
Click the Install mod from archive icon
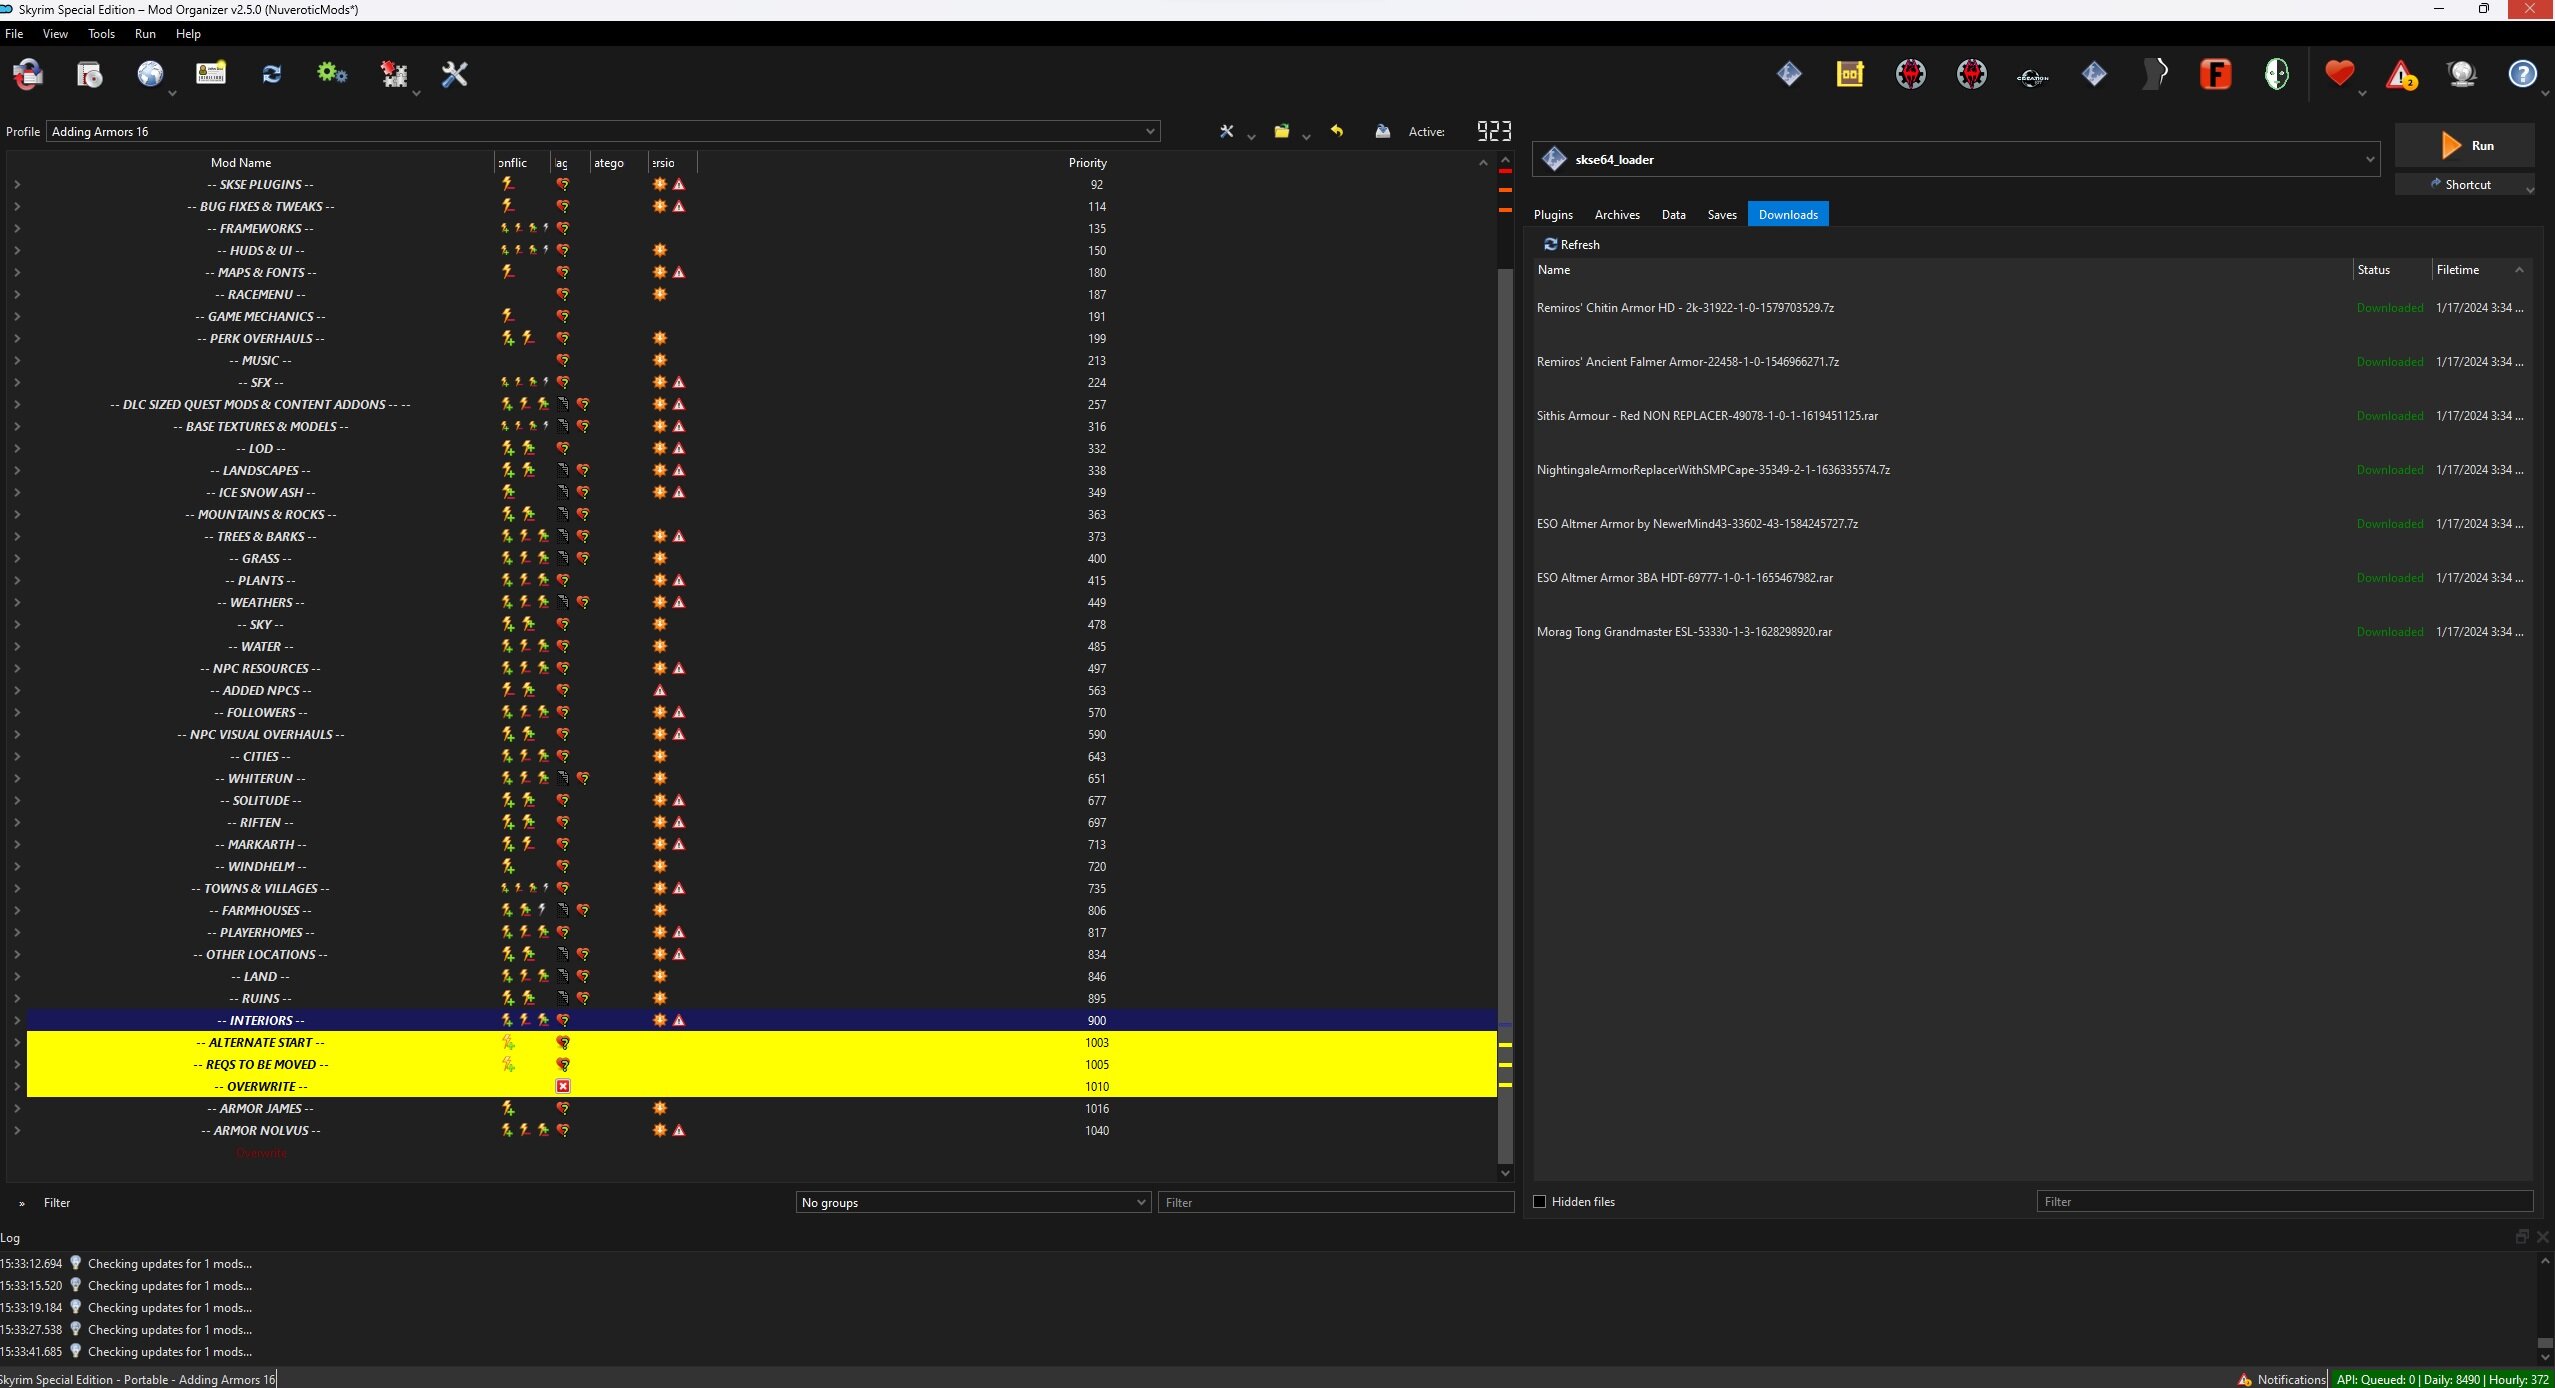tap(90, 74)
